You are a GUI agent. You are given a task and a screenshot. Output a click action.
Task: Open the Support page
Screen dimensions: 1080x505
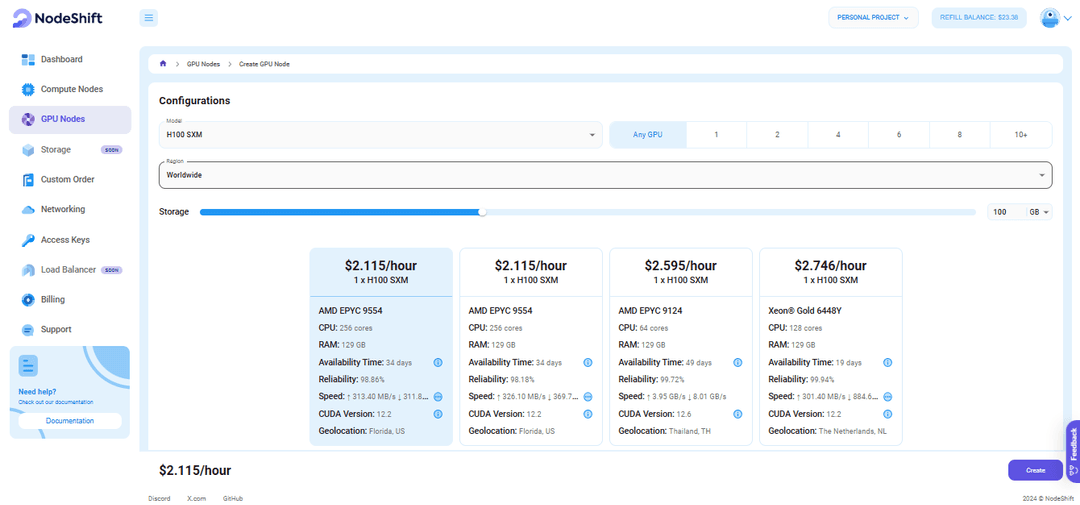(x=70, y=329)
